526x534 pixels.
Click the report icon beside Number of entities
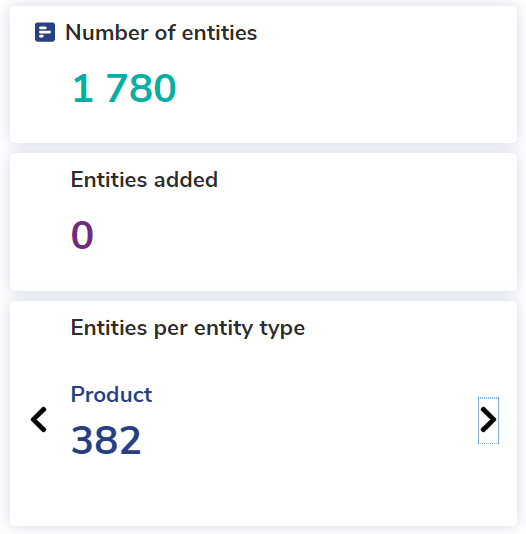point(45,32)
